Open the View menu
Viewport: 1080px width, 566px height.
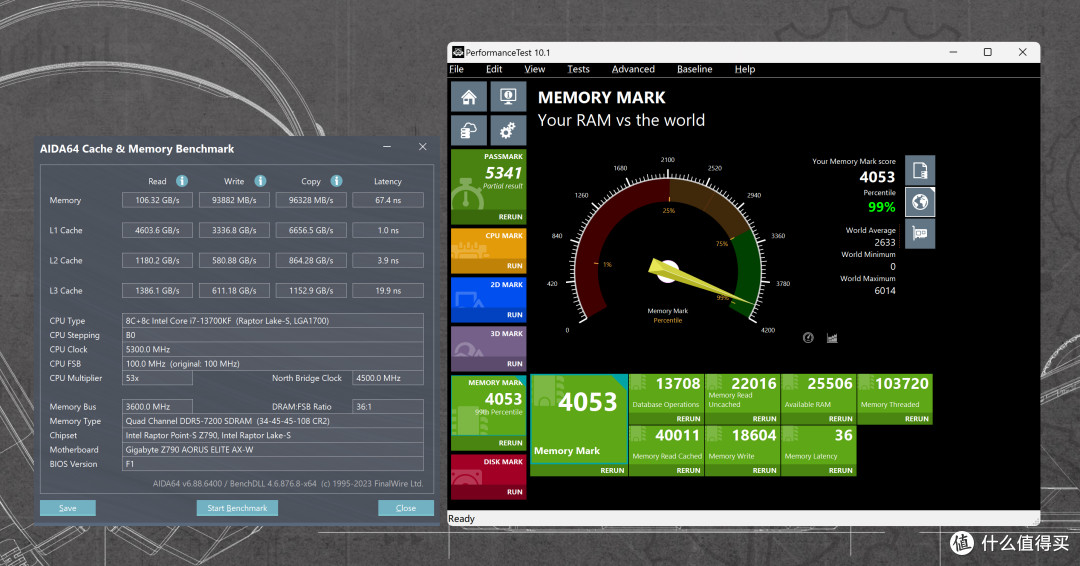(534, 69)
